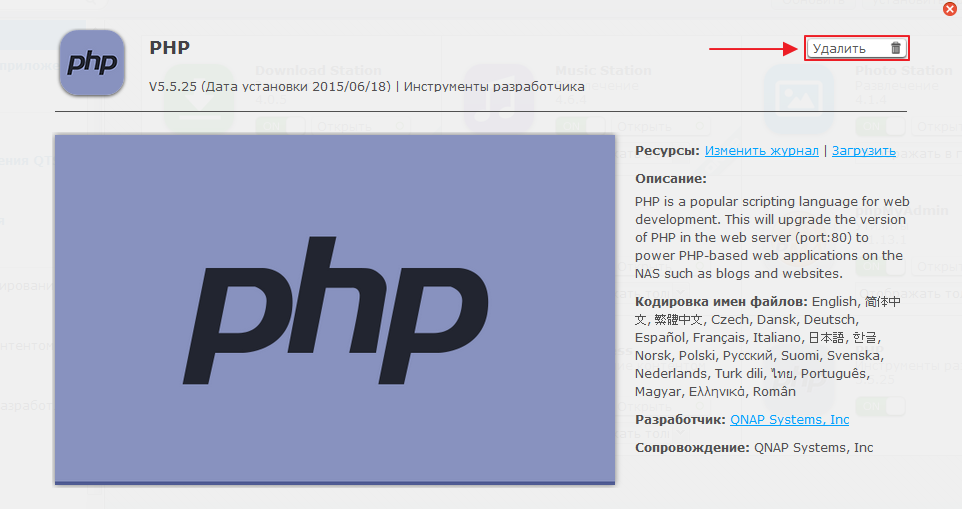Click the Удалить button to remove PHP

[856, 48]
